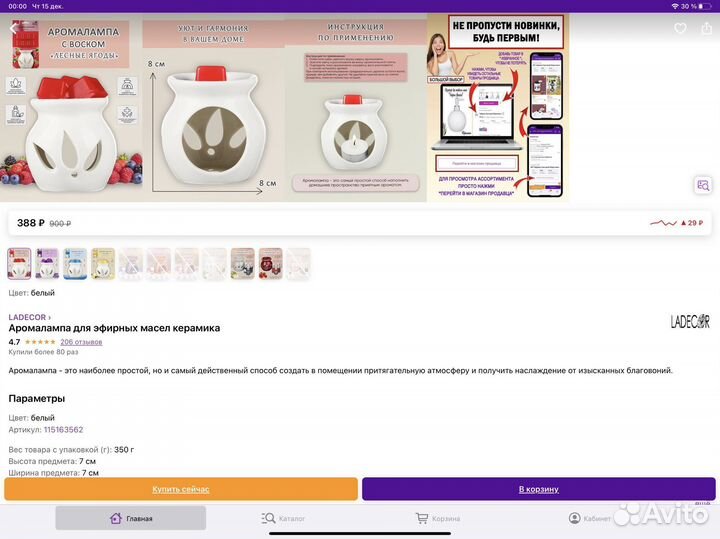Open similar image search icon
Screen dimensions: 720x539
703,185
